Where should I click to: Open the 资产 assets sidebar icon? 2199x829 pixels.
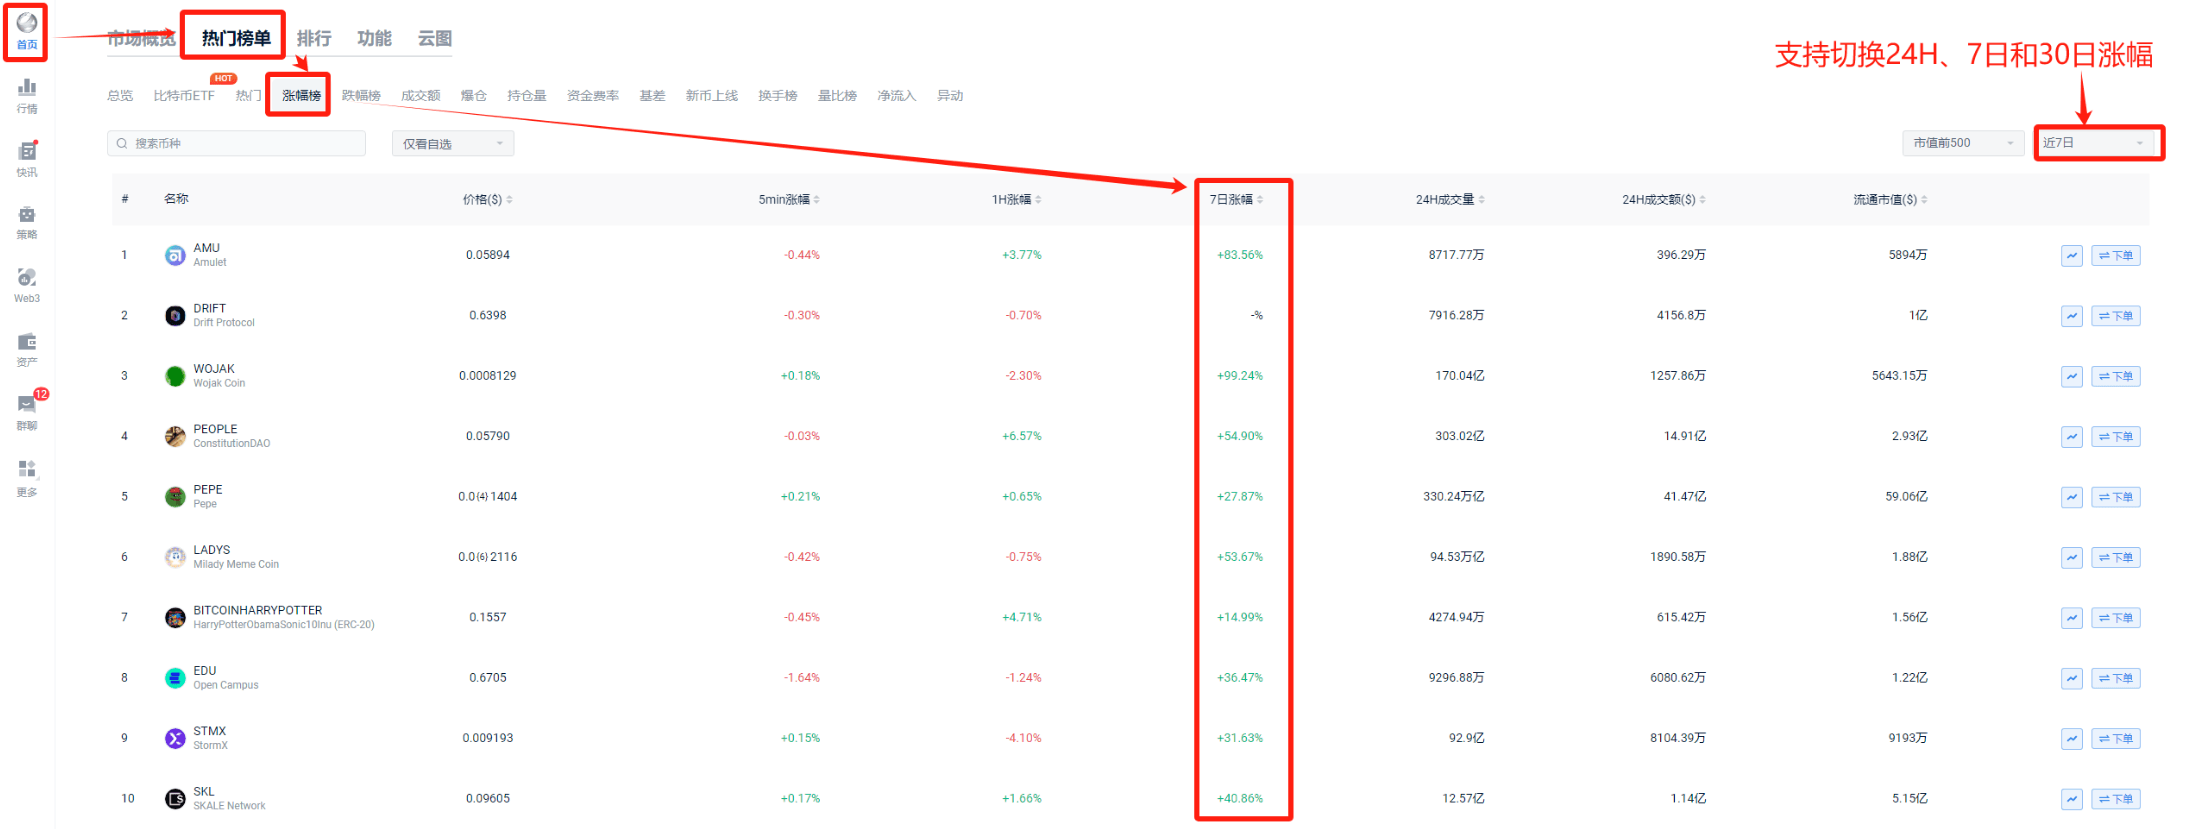pyautogui.click(x=27, y=350)
